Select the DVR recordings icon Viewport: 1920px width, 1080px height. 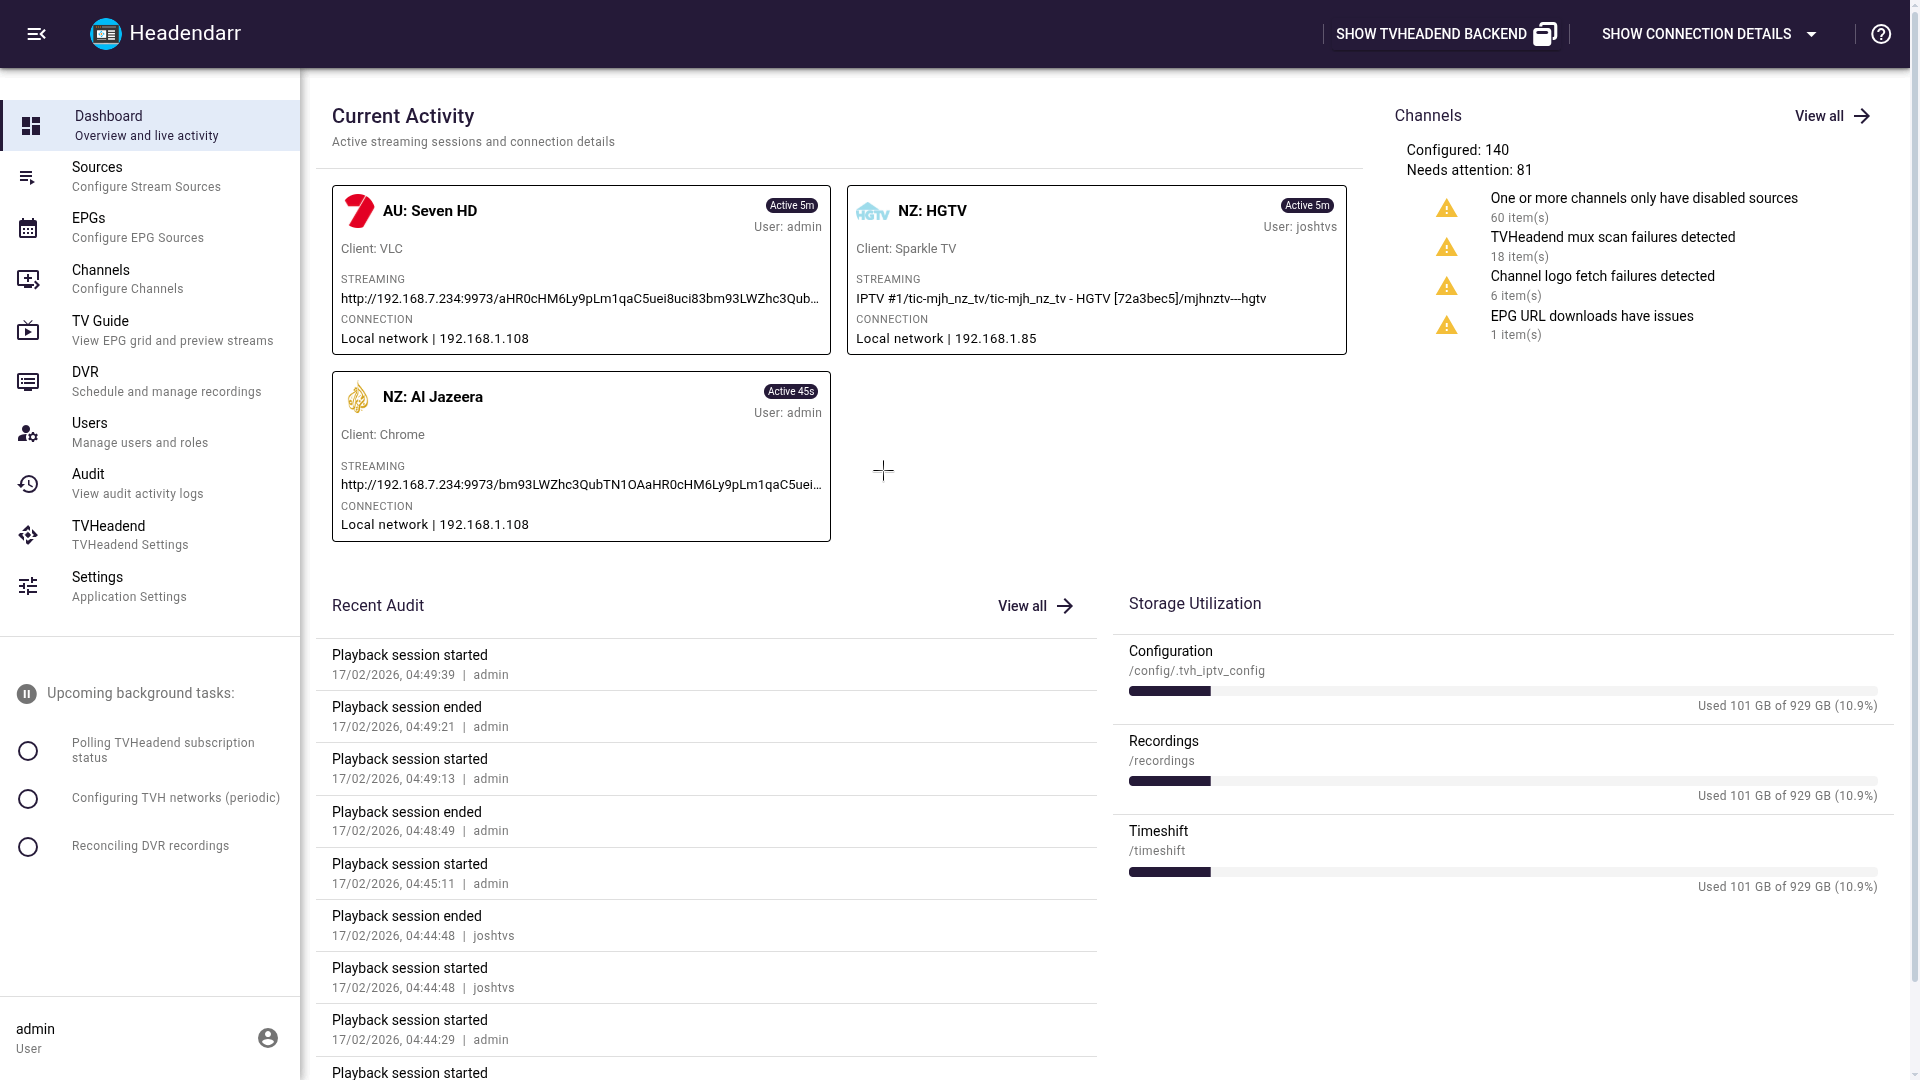tap(28, 382)
